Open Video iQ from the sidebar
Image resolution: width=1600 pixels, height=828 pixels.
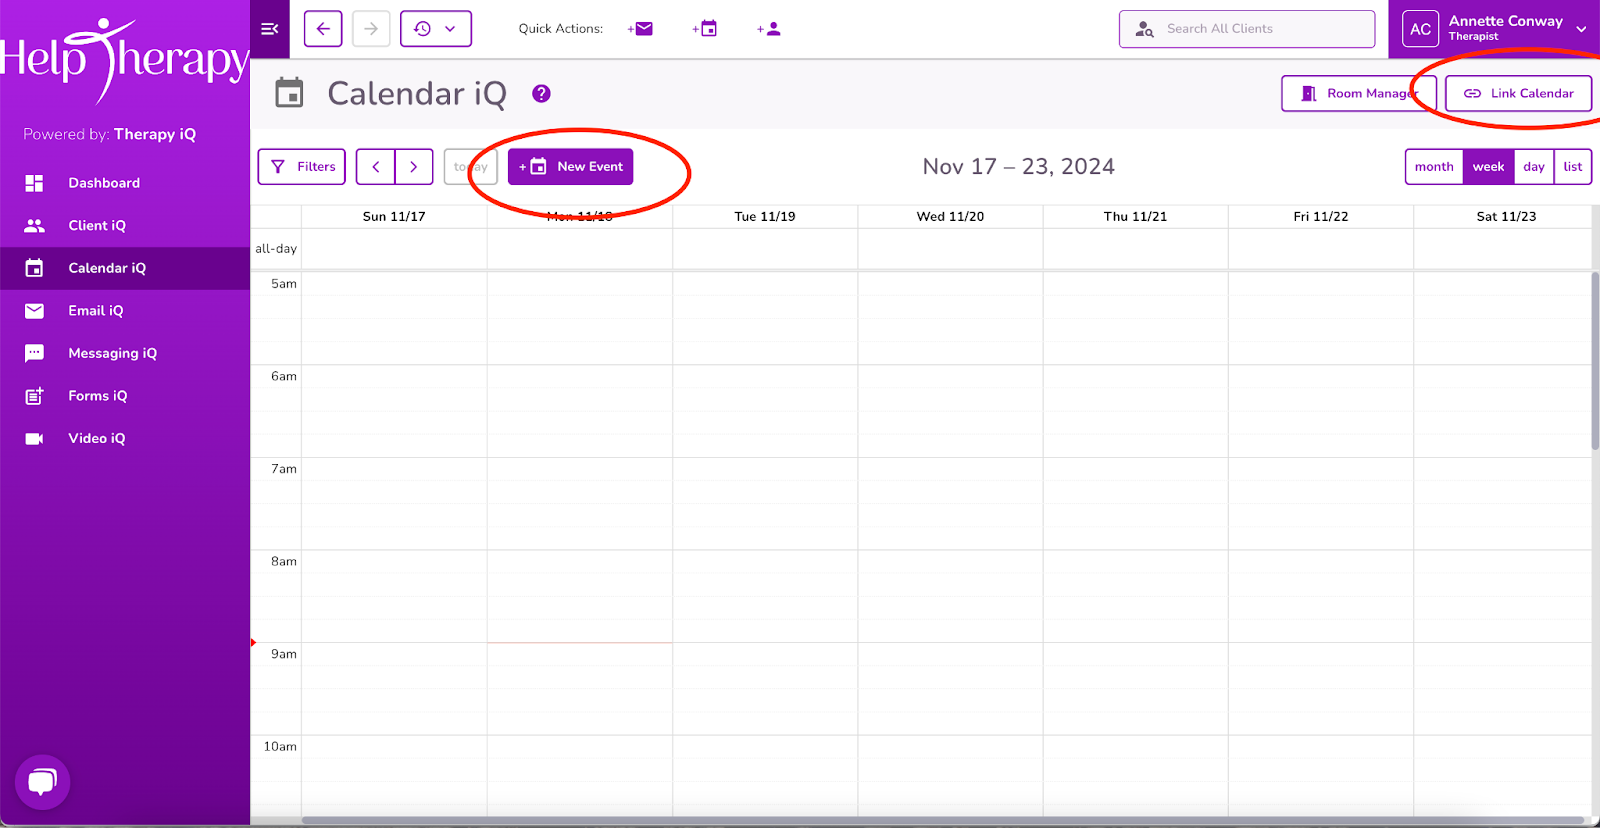point(125,438)
